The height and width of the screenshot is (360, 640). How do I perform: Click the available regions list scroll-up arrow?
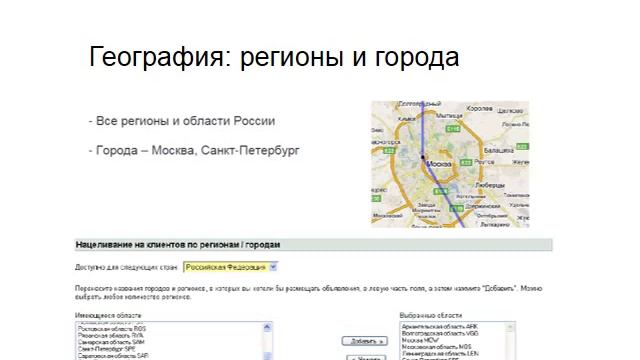[267, 327]
